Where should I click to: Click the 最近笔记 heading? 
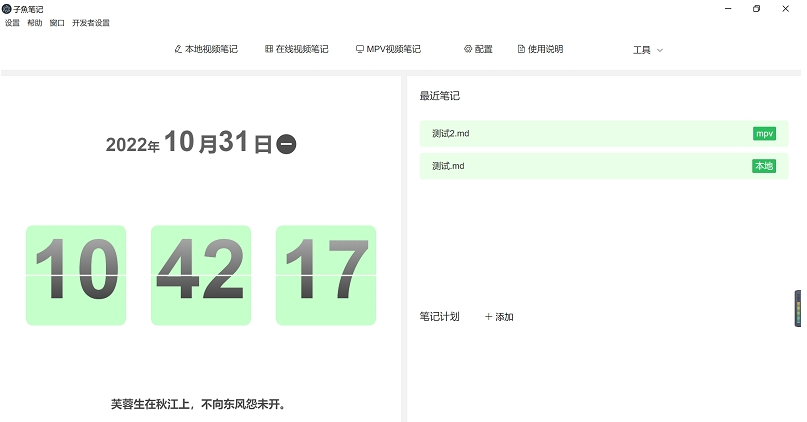[440, 96]
